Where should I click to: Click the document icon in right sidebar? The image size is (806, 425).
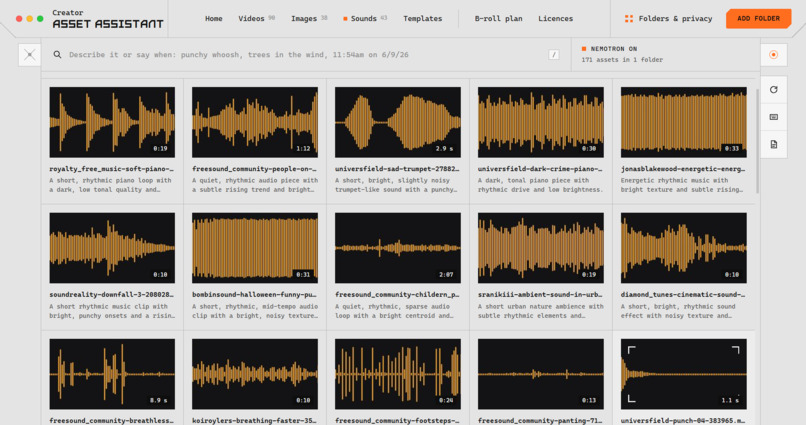[x=773, y=144]
